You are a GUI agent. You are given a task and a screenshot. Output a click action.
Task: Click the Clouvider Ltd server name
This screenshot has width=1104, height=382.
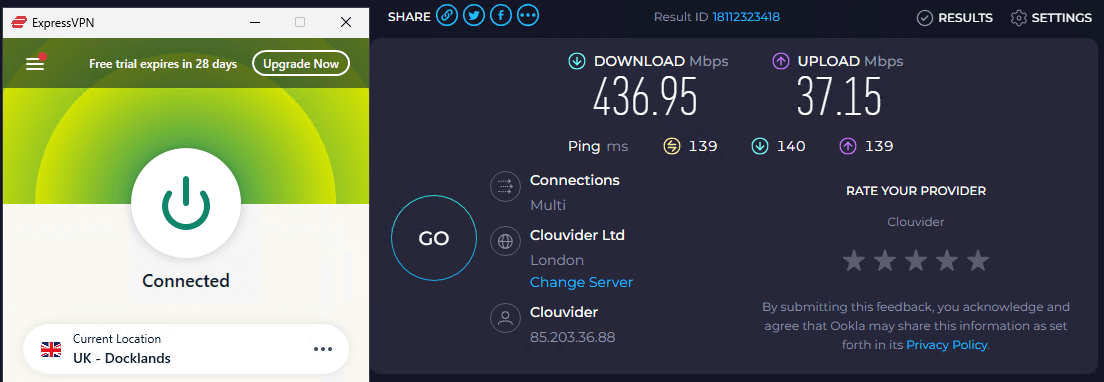click(577, 235)
